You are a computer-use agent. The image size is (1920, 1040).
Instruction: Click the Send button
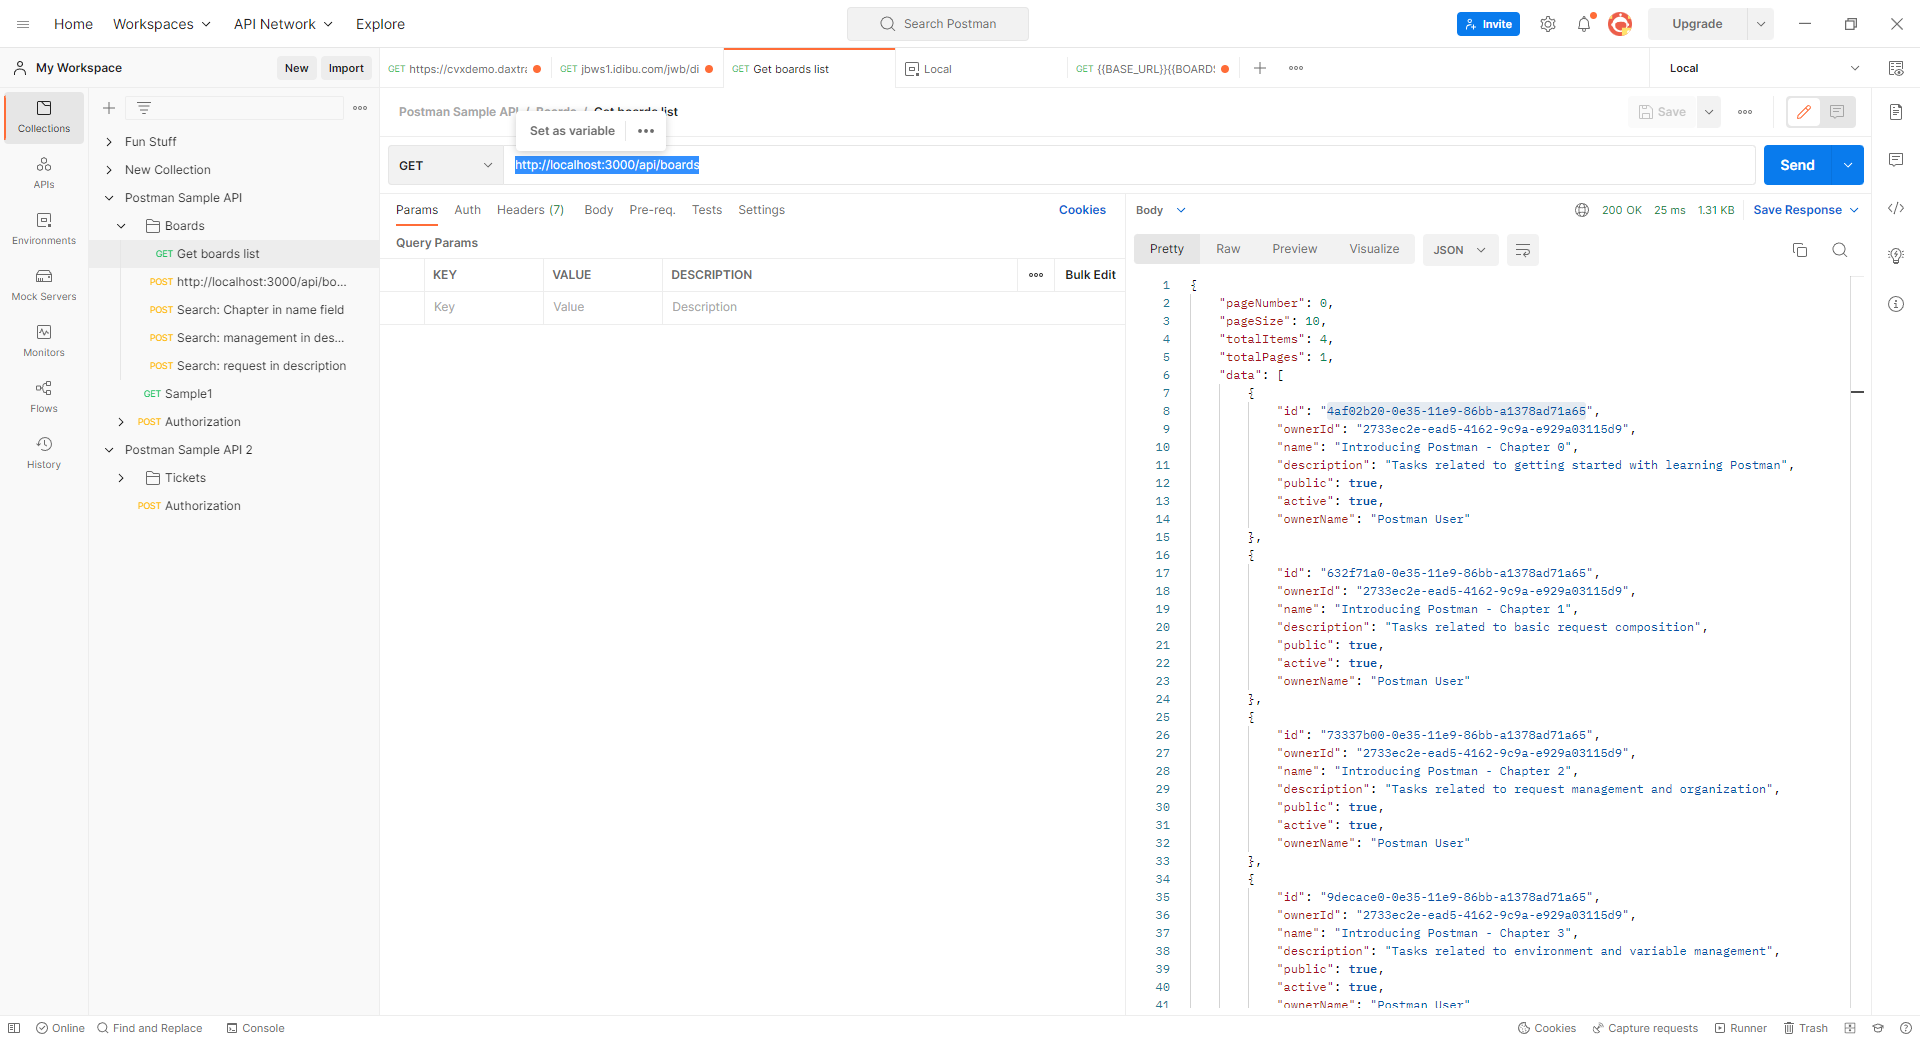tap(1797, 166)
